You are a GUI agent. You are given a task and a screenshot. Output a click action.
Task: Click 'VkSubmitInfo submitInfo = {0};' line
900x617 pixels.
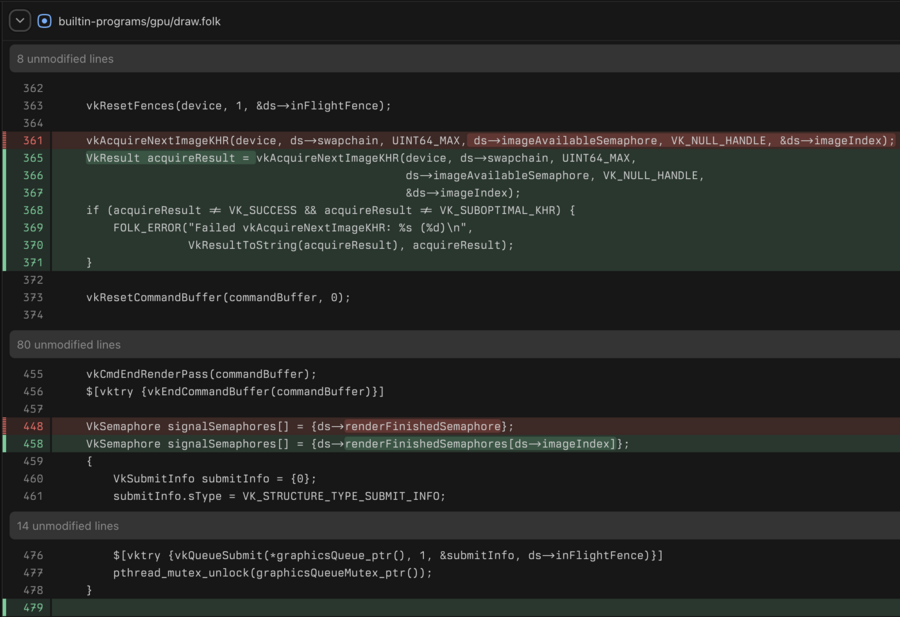point(214,479)
